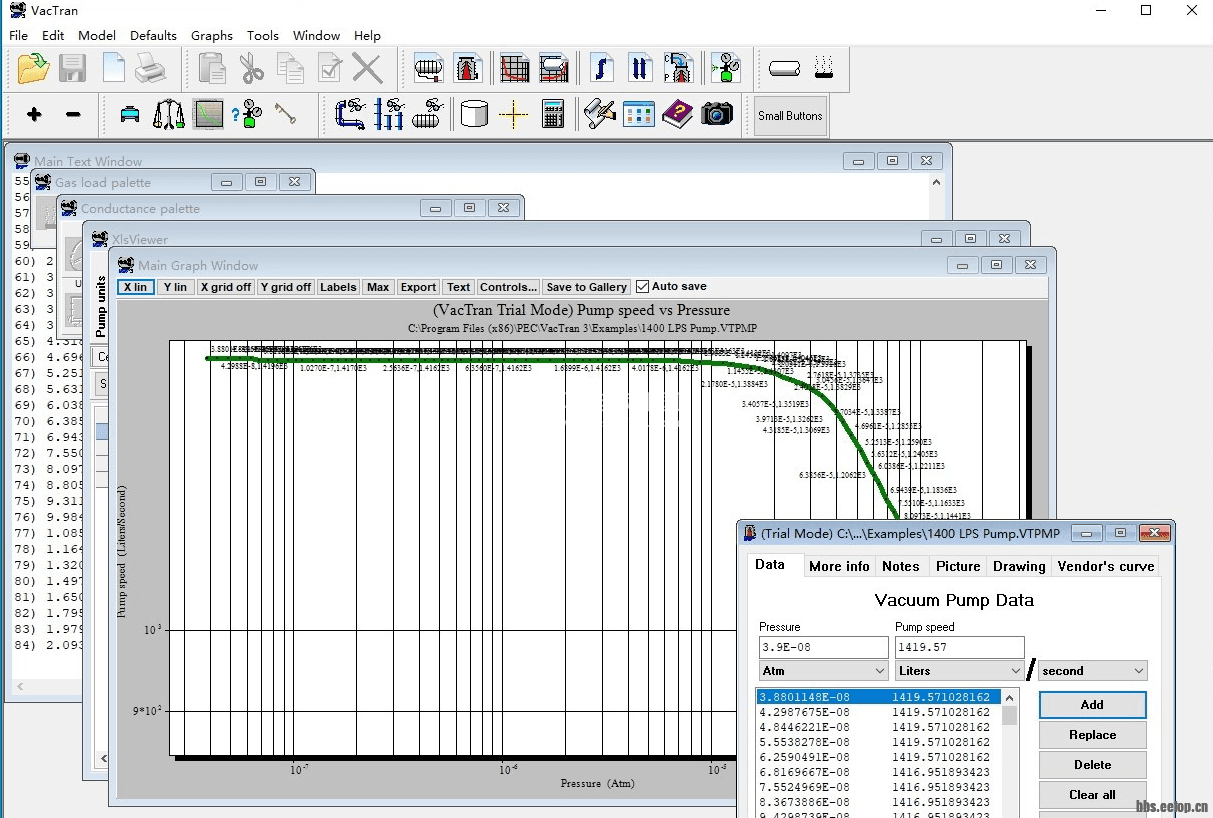This screenshot has height=818, width=1213.
Task: Switch to the Vendor's curve tab
Action: coord(1105,566)
